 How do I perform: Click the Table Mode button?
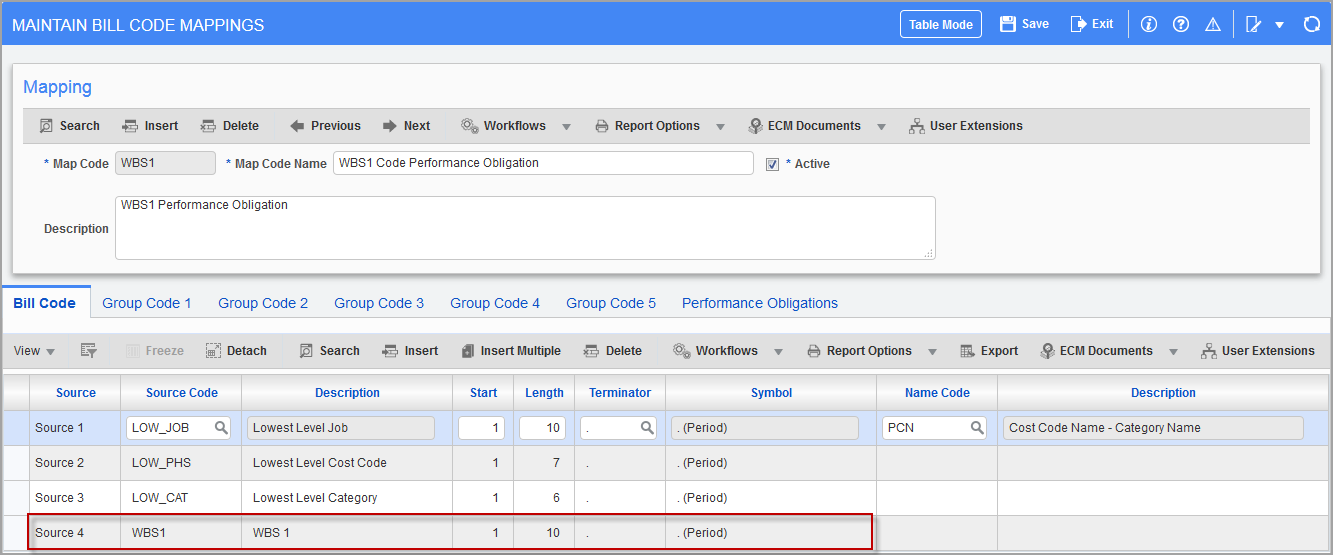point(941,24)
